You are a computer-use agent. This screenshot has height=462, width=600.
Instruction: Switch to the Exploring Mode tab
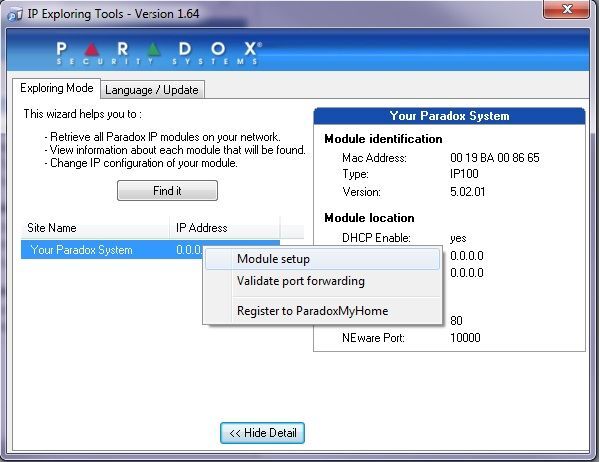point(57,88)
